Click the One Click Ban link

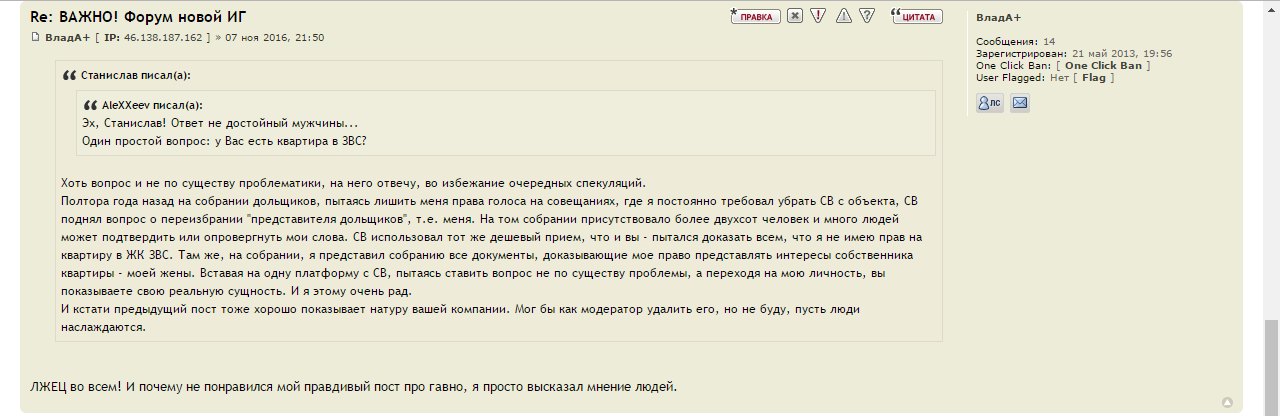[1103, 66]
